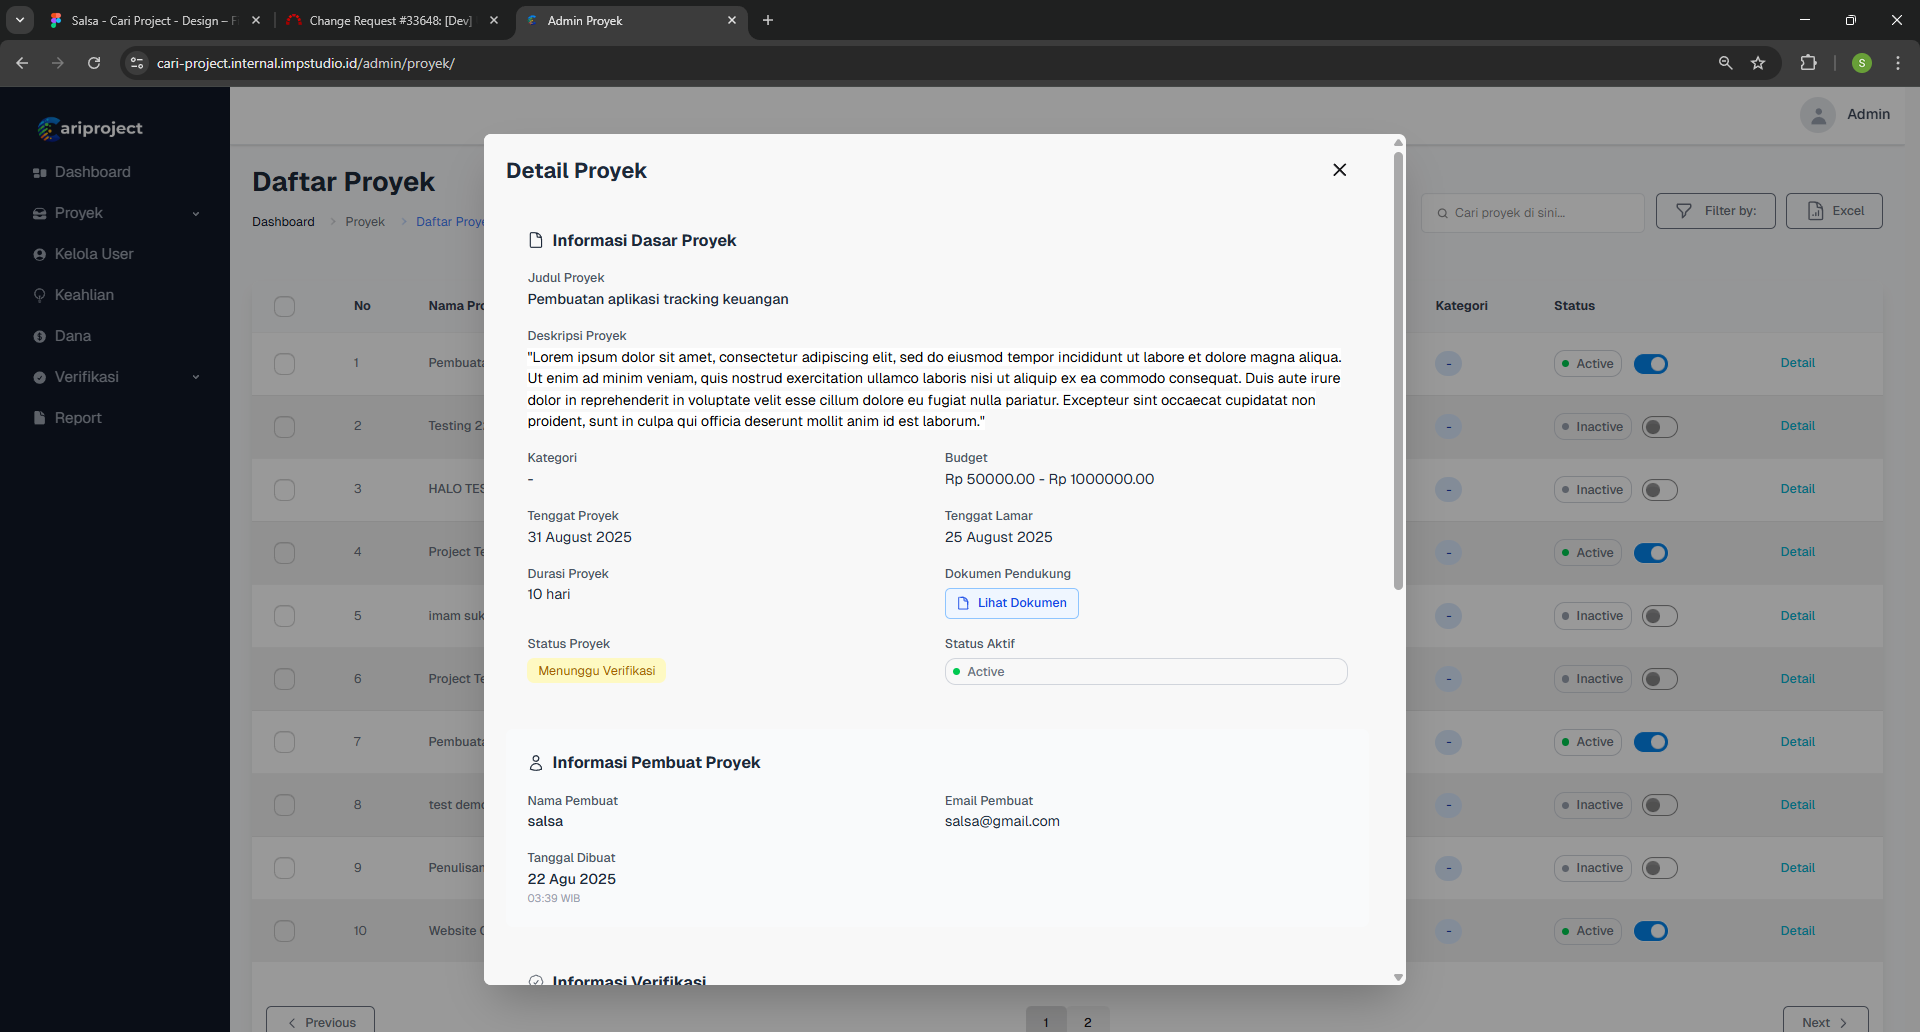Expand the Proyek sidebar submenu

pyautogui.click(x=196, y=214)
